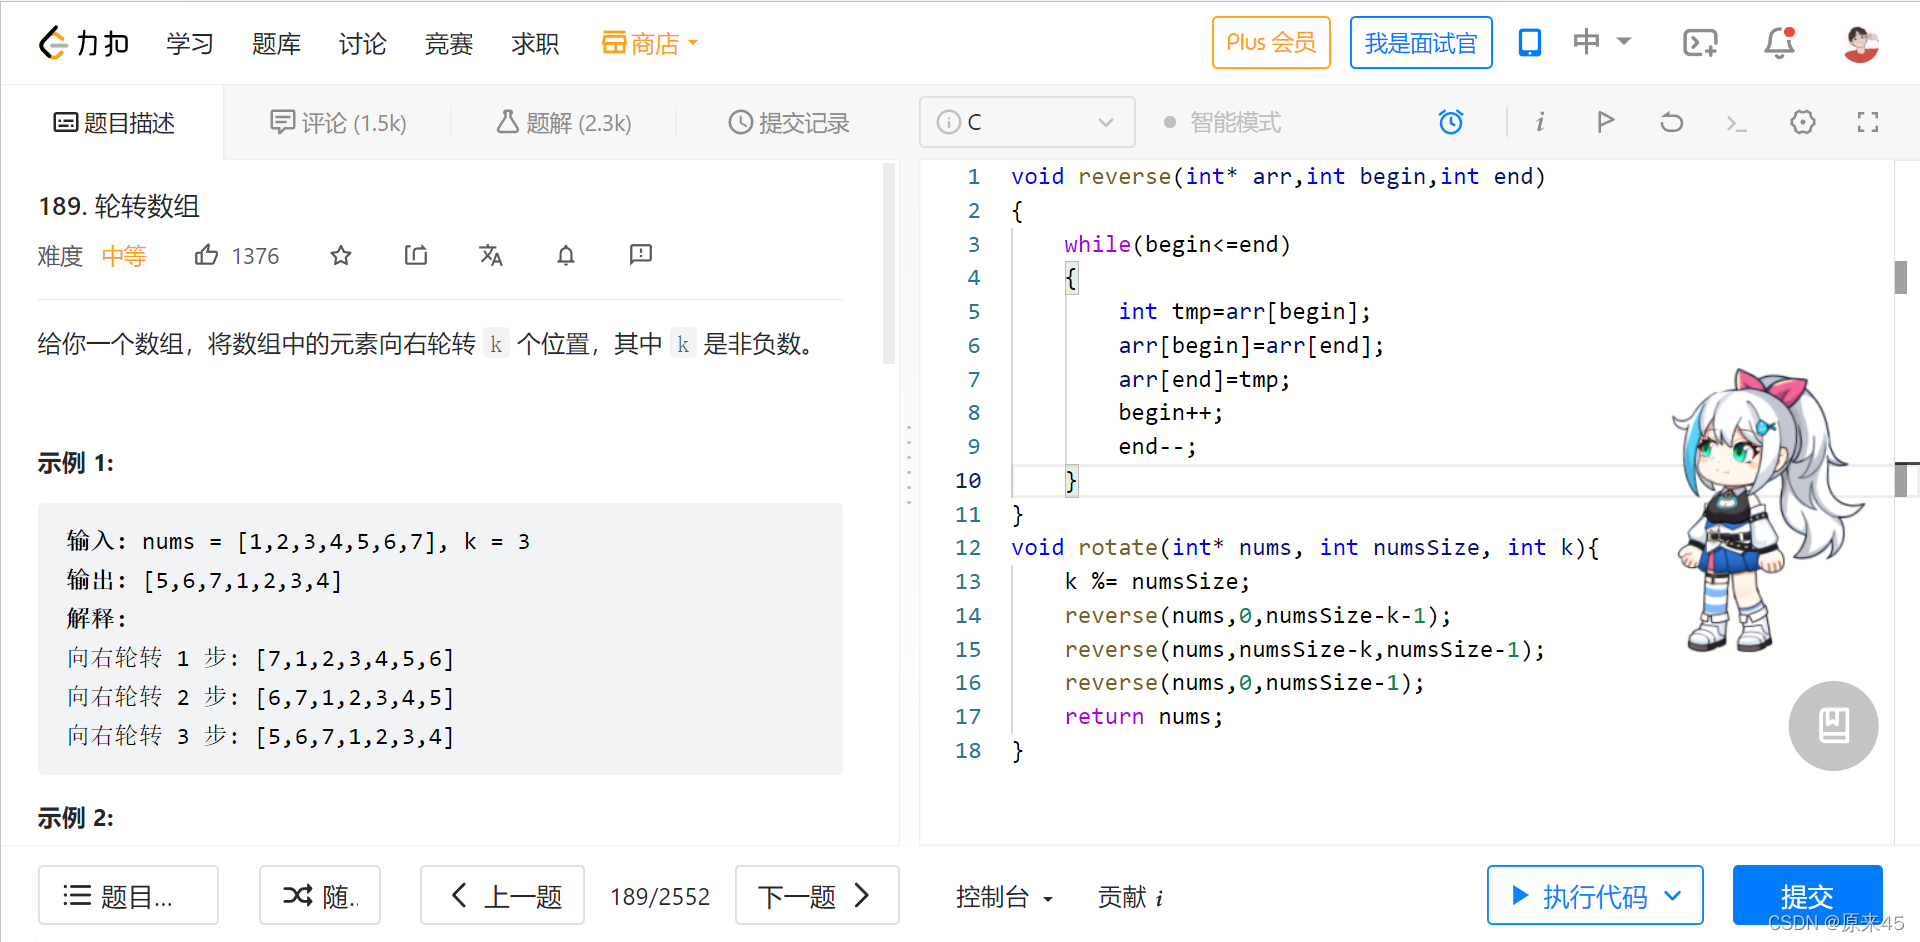Submit the solution with the 提交 button
1920x942 pixels.
click(1806, 895)
